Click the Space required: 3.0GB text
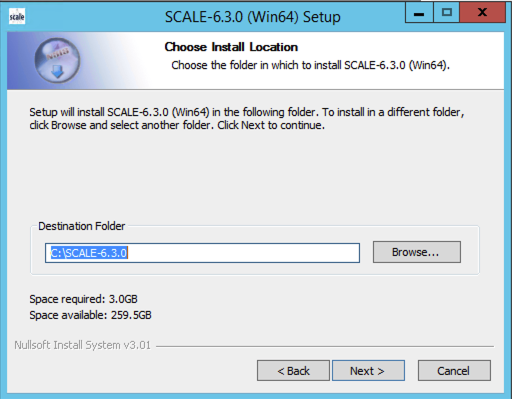The image size is (512, 399). [x=83, y=299]
